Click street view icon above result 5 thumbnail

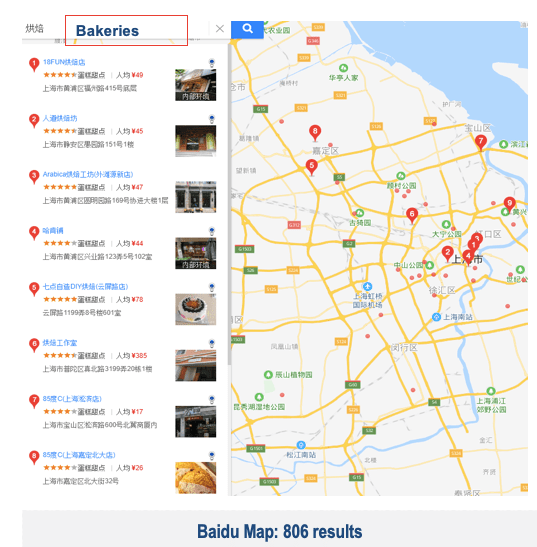point(211,287)
